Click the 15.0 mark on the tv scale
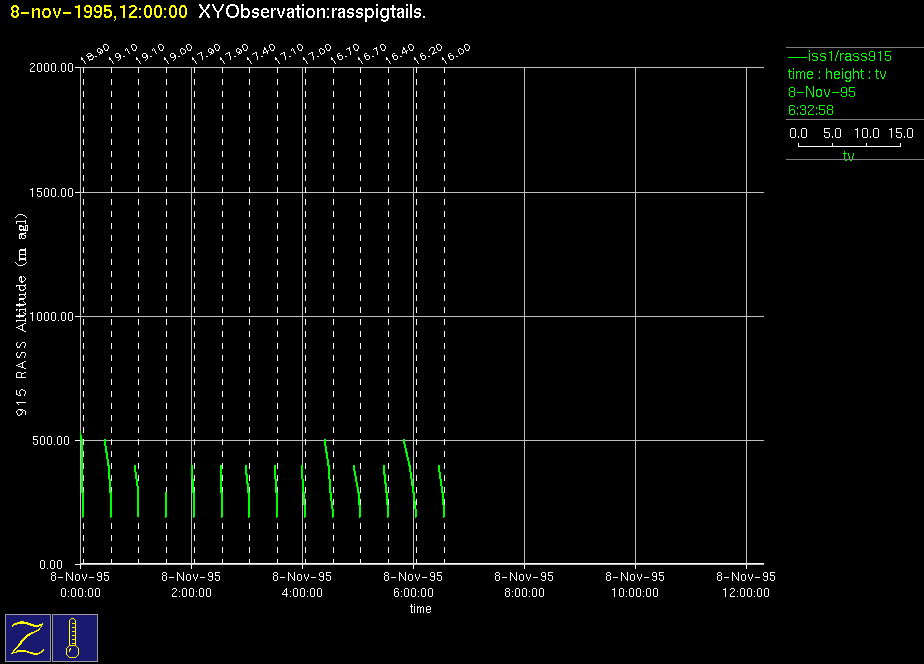Viewport: 924px width, 664px height. (x=900, y=133)
